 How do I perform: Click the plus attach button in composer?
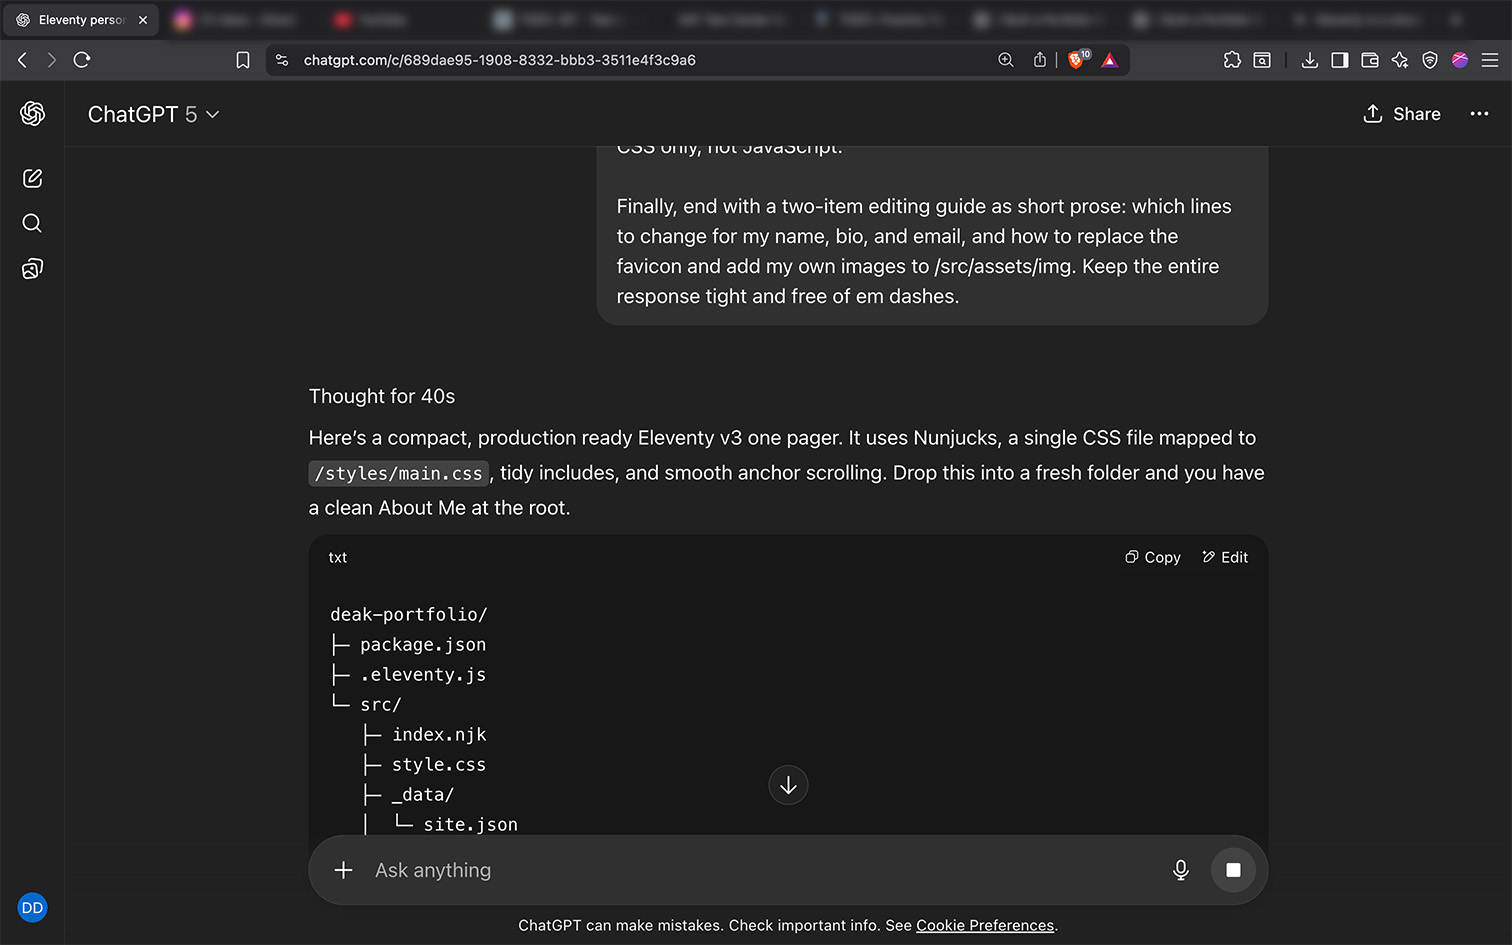pos(343,870)
